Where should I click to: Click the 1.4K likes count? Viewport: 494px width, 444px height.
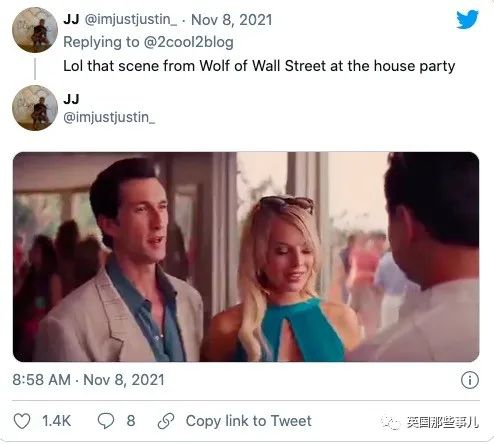click(56, 421)
